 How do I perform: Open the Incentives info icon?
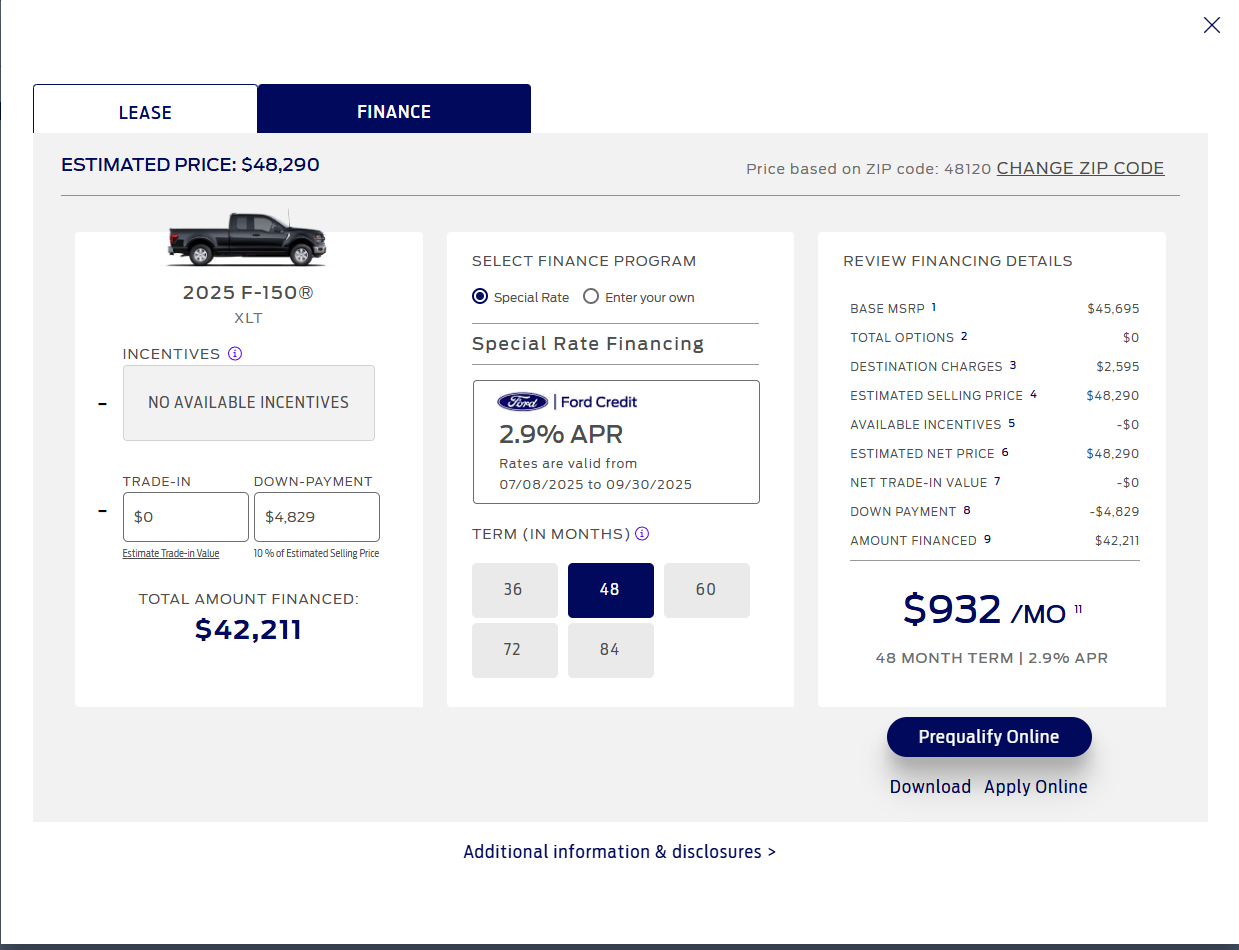235,354
